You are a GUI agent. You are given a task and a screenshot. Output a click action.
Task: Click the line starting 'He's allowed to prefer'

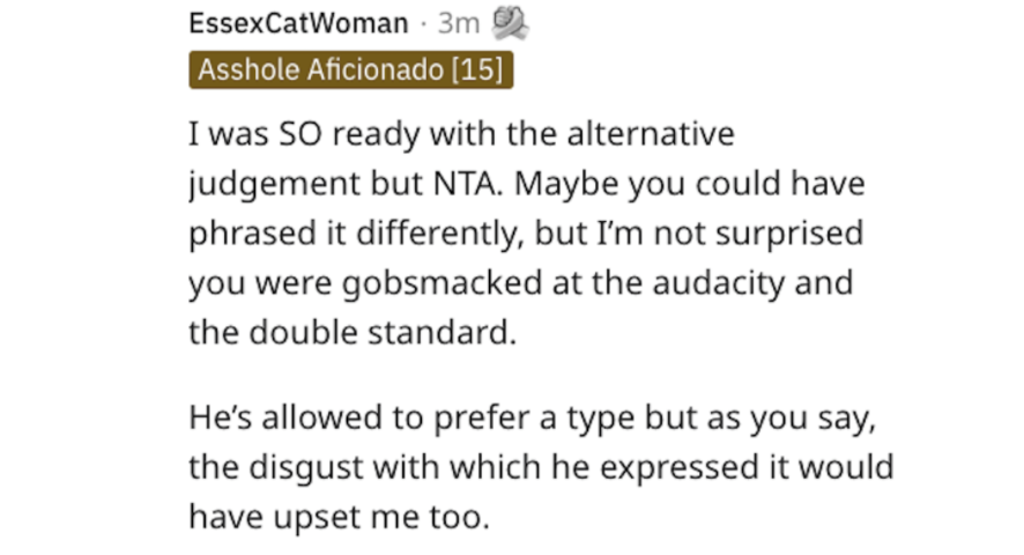532,418
